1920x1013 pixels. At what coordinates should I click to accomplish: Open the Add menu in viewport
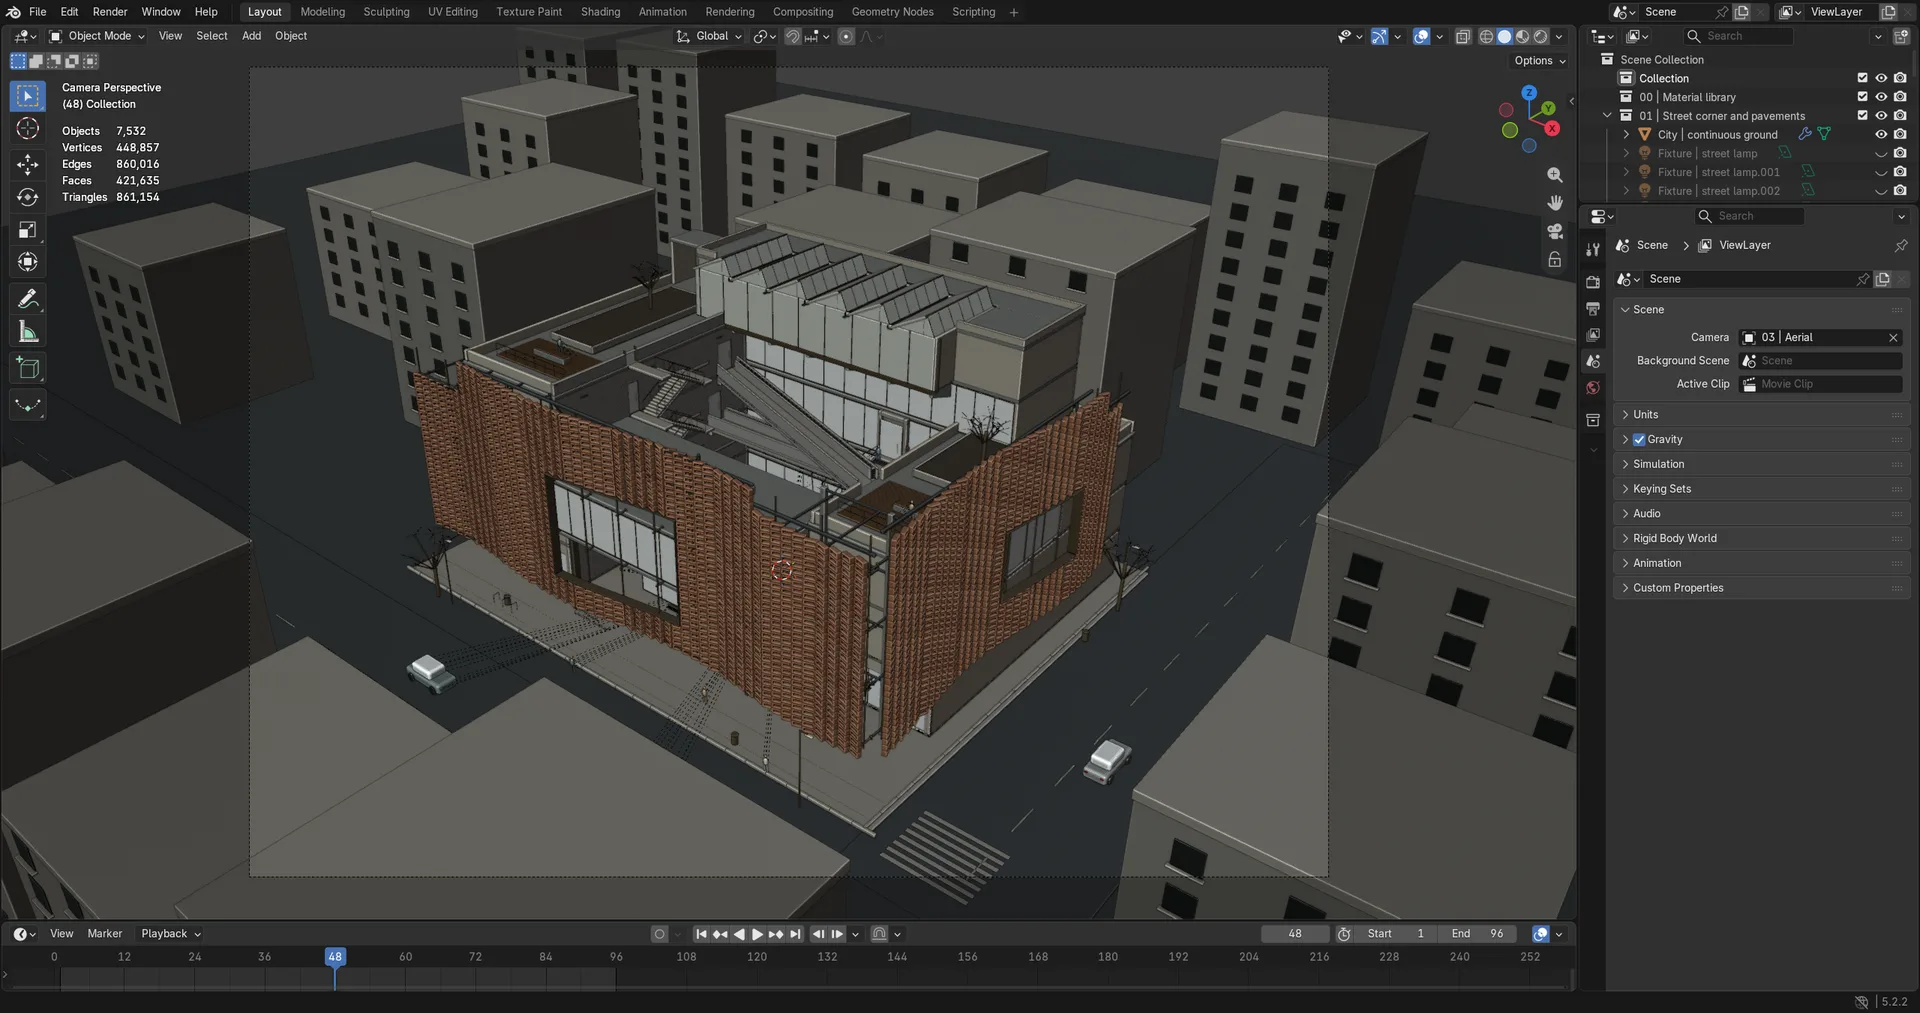(251, 36)
